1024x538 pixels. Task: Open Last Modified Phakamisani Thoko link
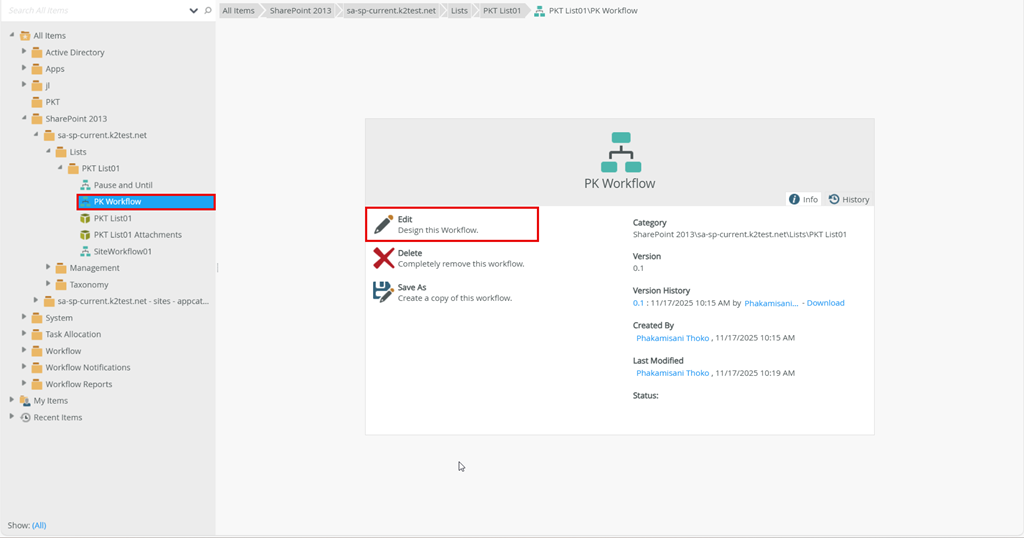coord(673,373)
